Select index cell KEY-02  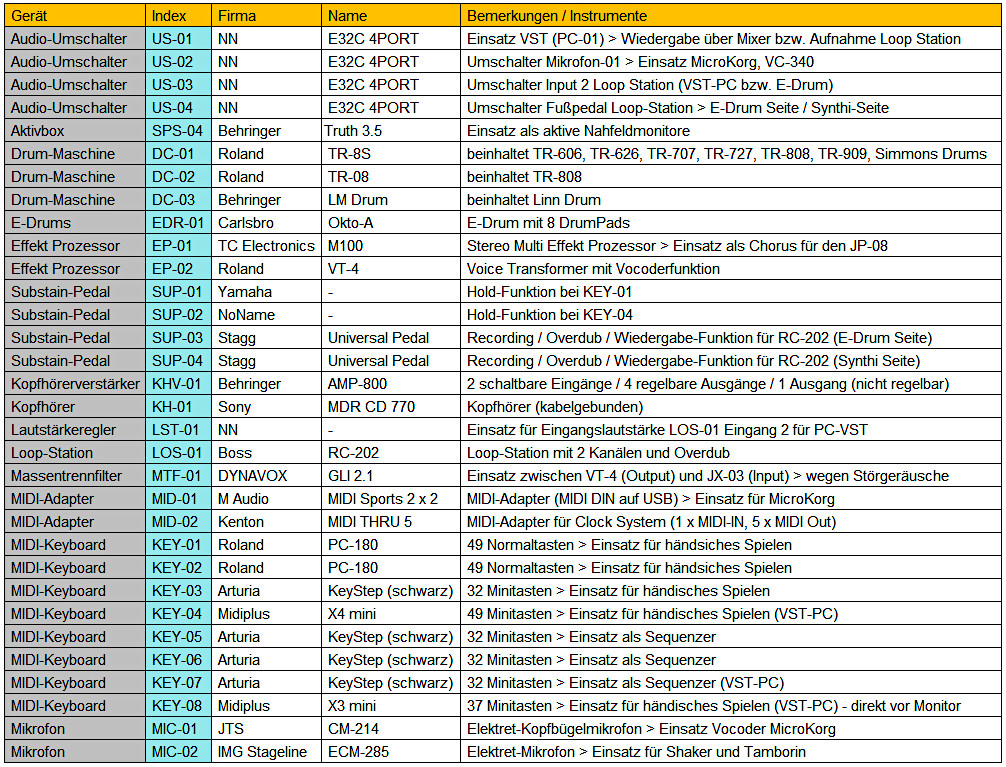click(x=178, y=568)
